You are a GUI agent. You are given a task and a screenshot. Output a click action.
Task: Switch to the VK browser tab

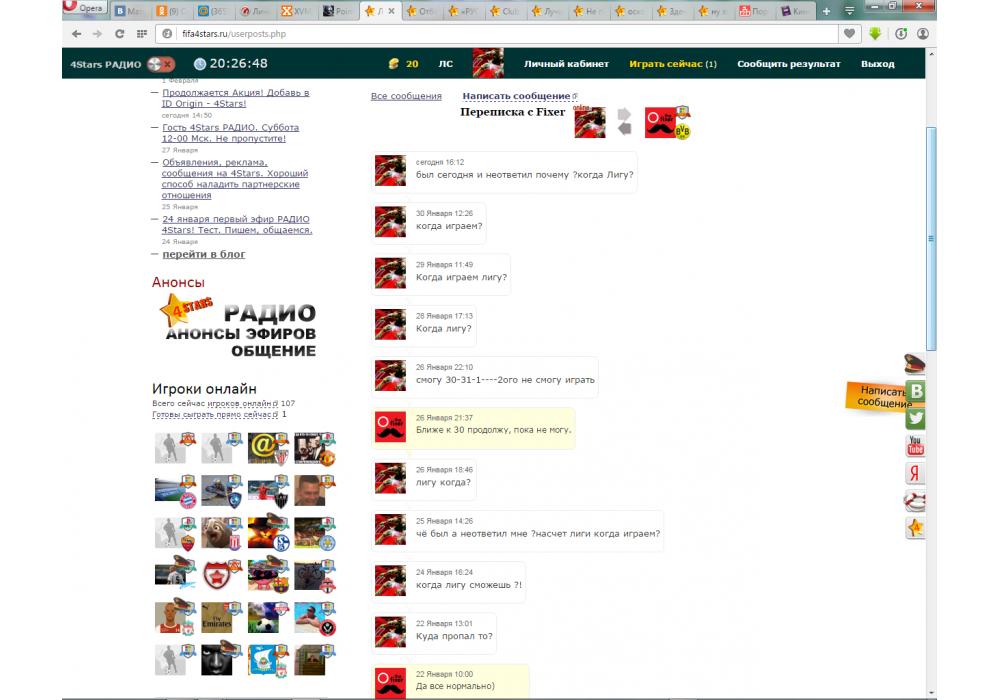(x=129, y=11)
